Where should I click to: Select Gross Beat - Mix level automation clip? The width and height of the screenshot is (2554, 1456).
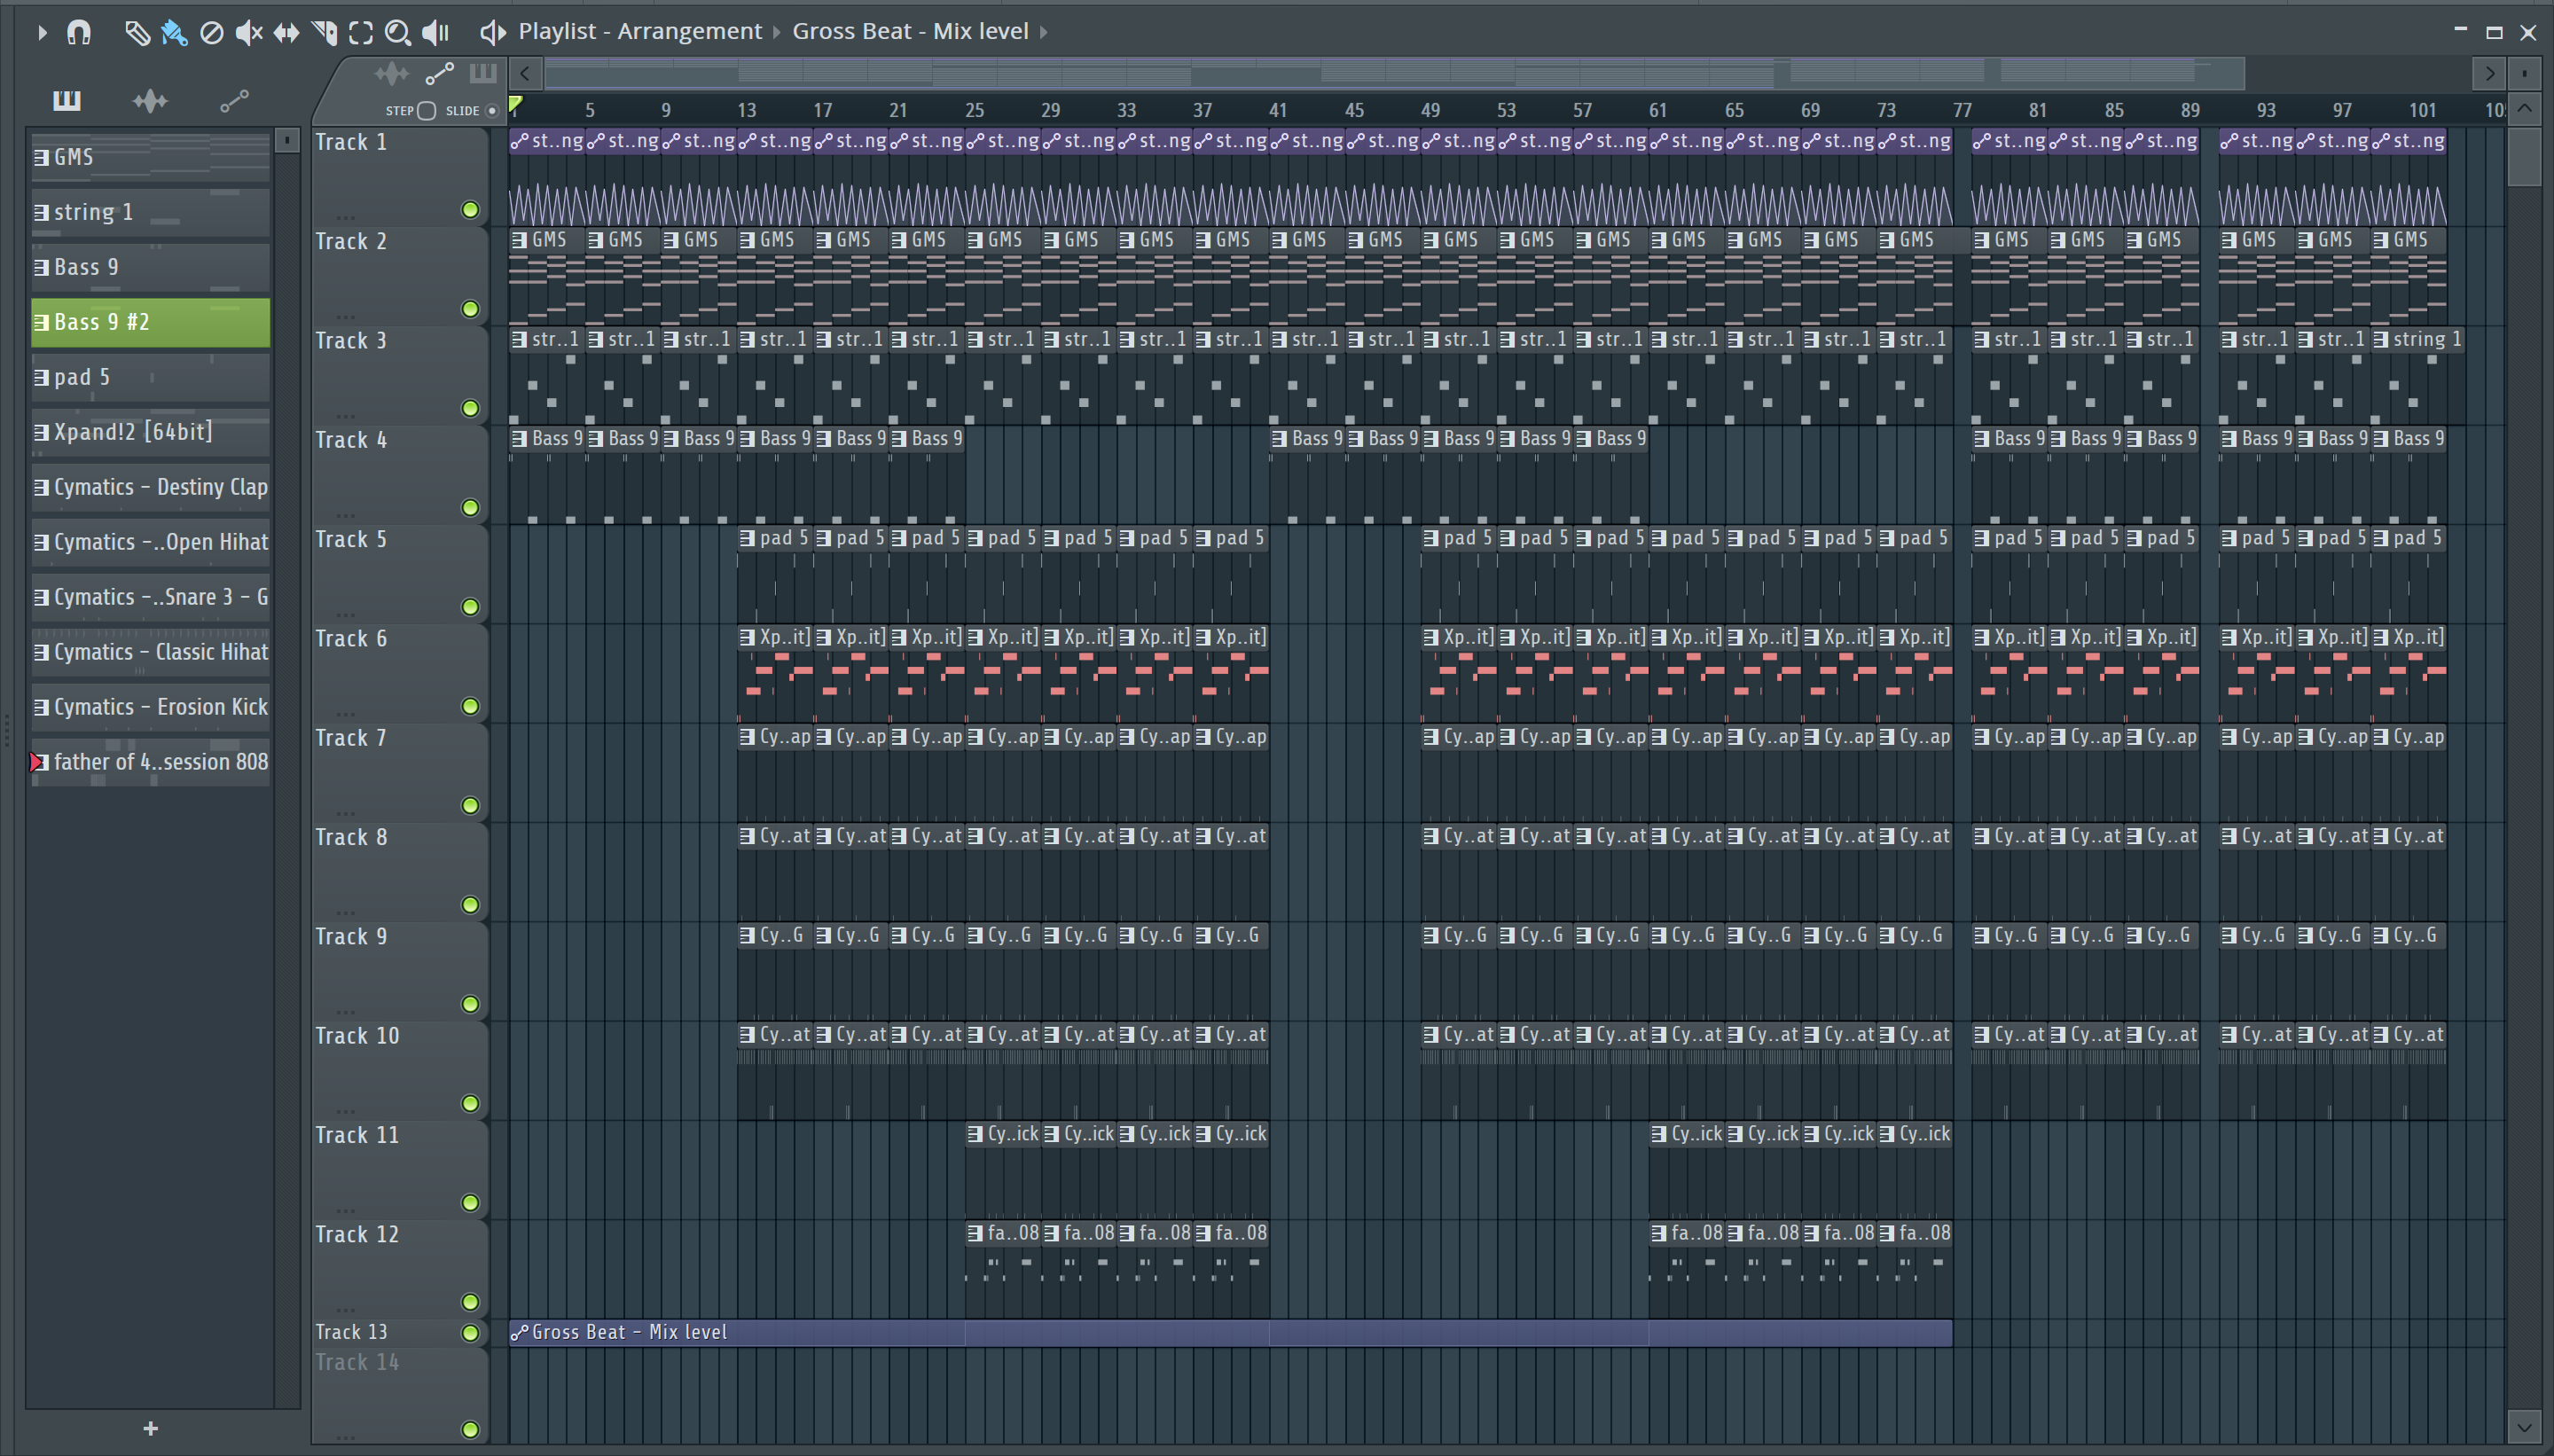pos(1230,1332)
